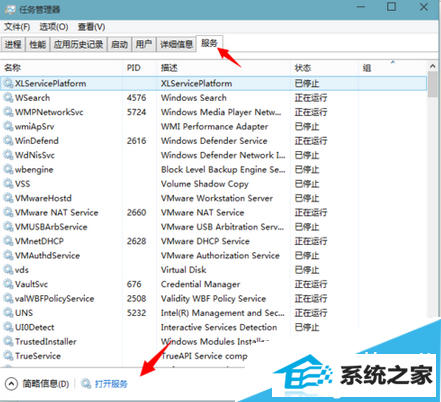Select the 已停止 status of XLServicePlatform
The width and height of the screenshot is (441, 402).
click(x=307, y=83)
